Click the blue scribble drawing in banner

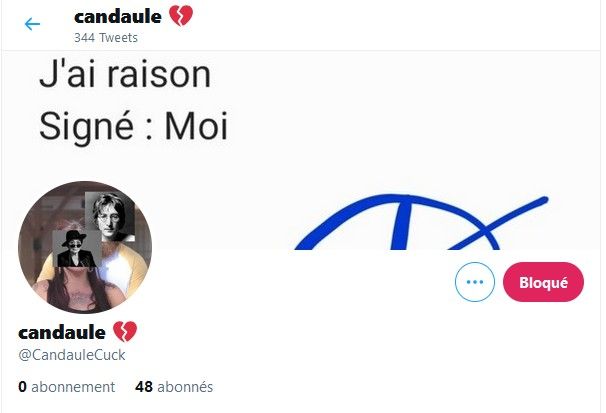tap(421, 223)
